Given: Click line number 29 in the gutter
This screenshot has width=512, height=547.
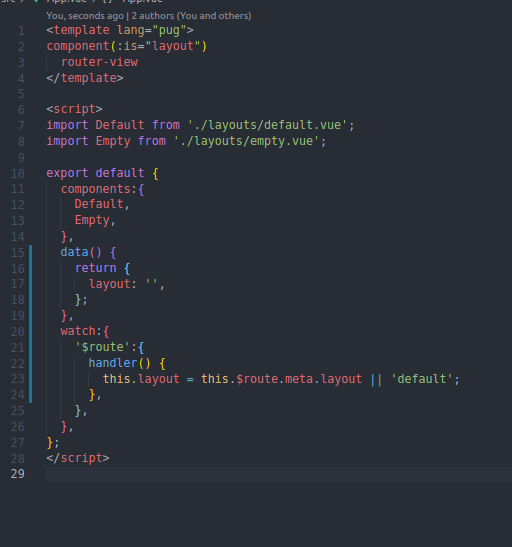Looking at the screenshot, I should 18,474.
